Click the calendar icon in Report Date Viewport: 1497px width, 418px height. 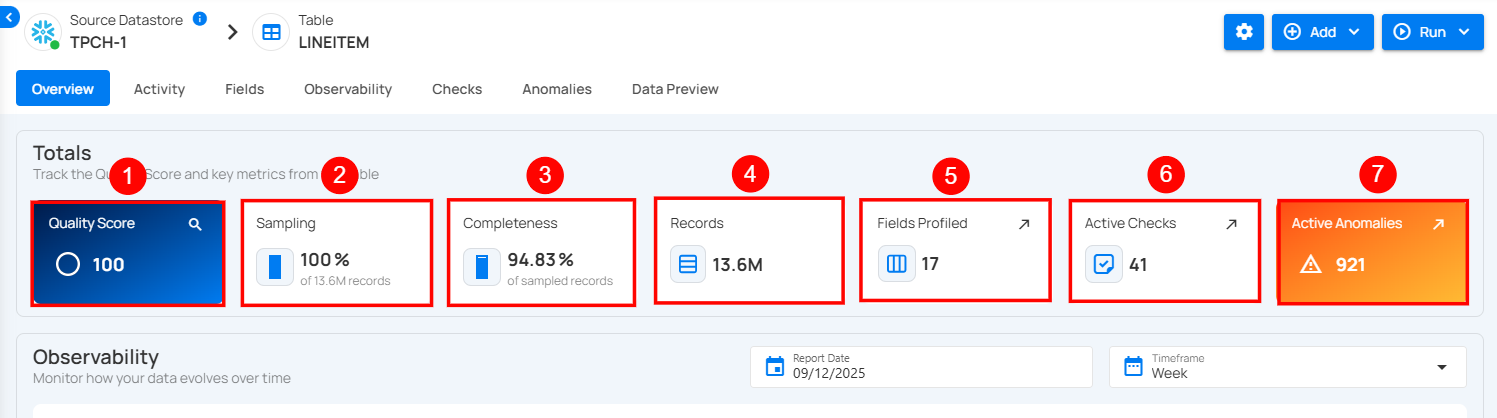775,367
